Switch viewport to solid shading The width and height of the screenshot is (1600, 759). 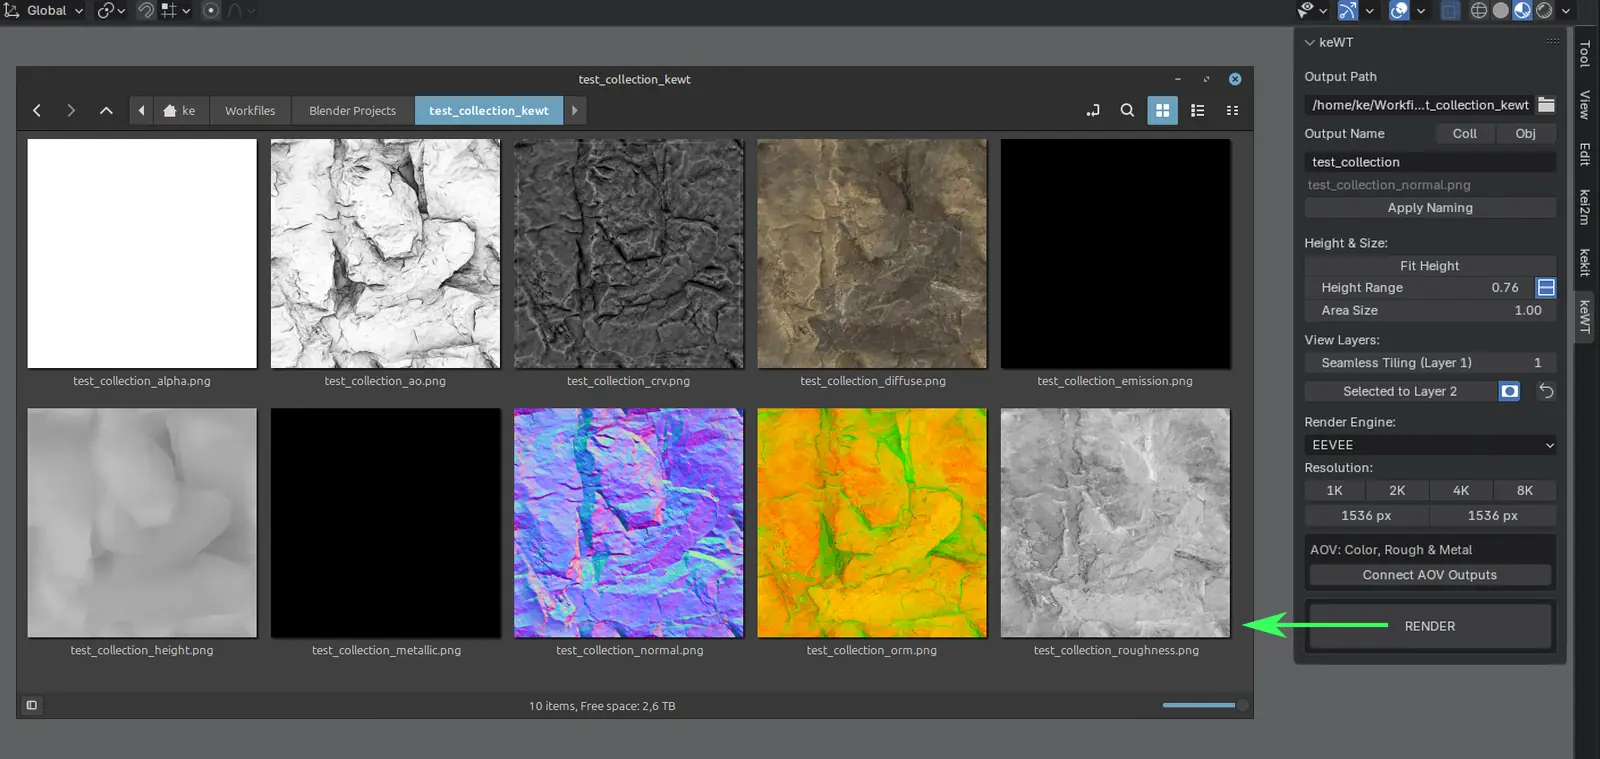point(1500,11)
